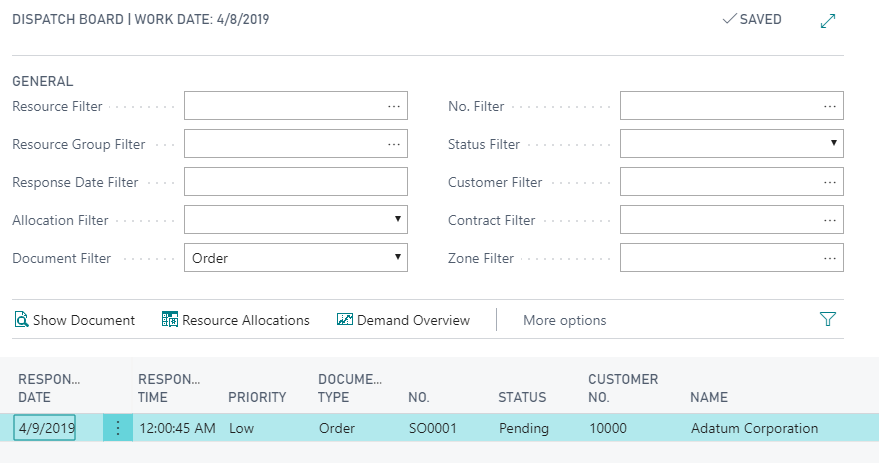879x463 pixels.
Task: Select the SO0001 order number cell
Action: pyautogui.click(x=433, y=428)
